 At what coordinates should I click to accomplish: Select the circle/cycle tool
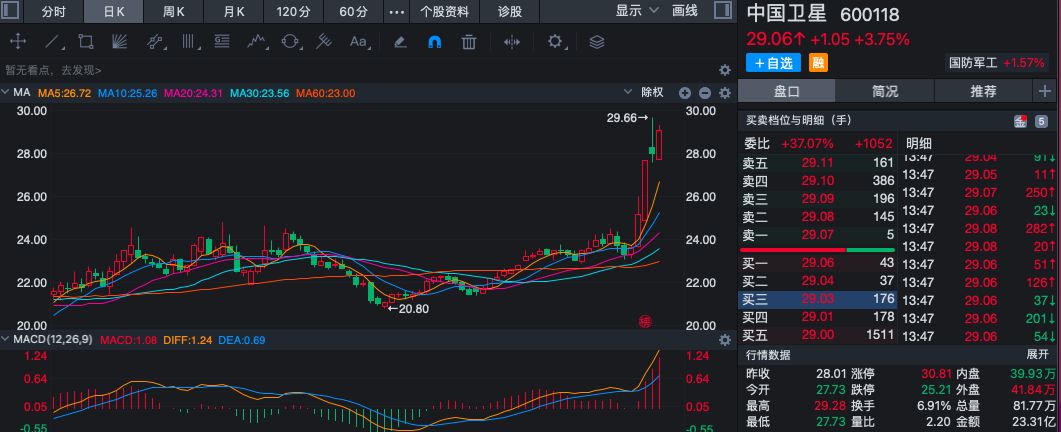click(x=290, y=42)
